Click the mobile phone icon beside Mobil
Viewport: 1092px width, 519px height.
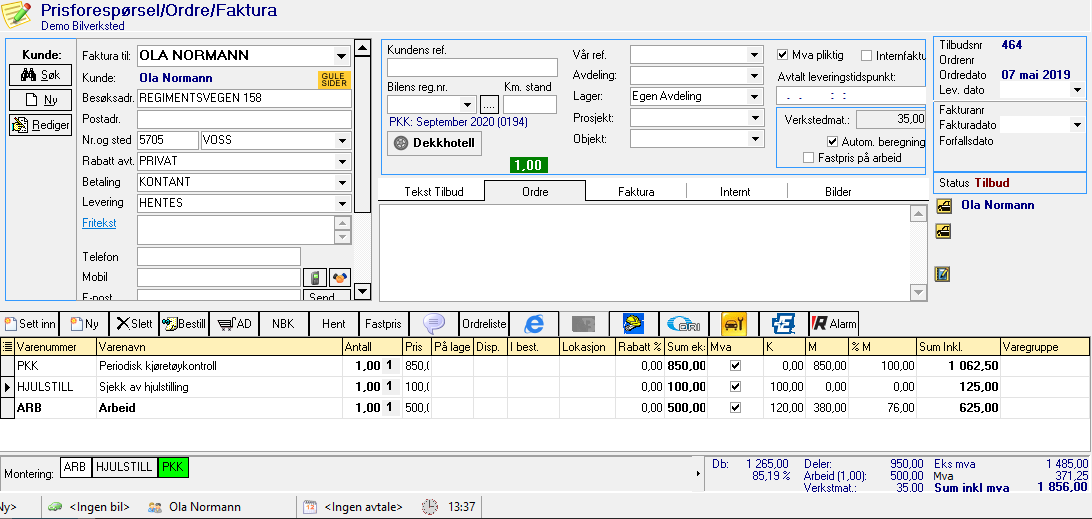point(313,278)
